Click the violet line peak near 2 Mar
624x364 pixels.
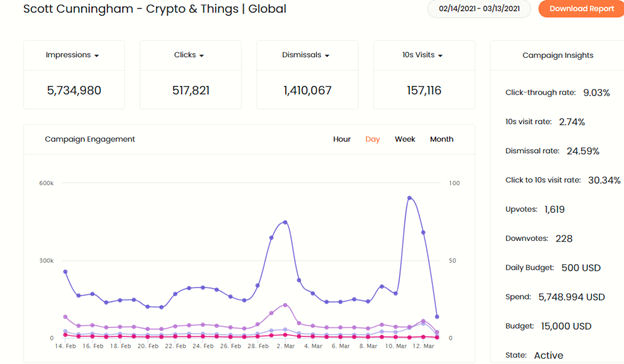(285, 305)
